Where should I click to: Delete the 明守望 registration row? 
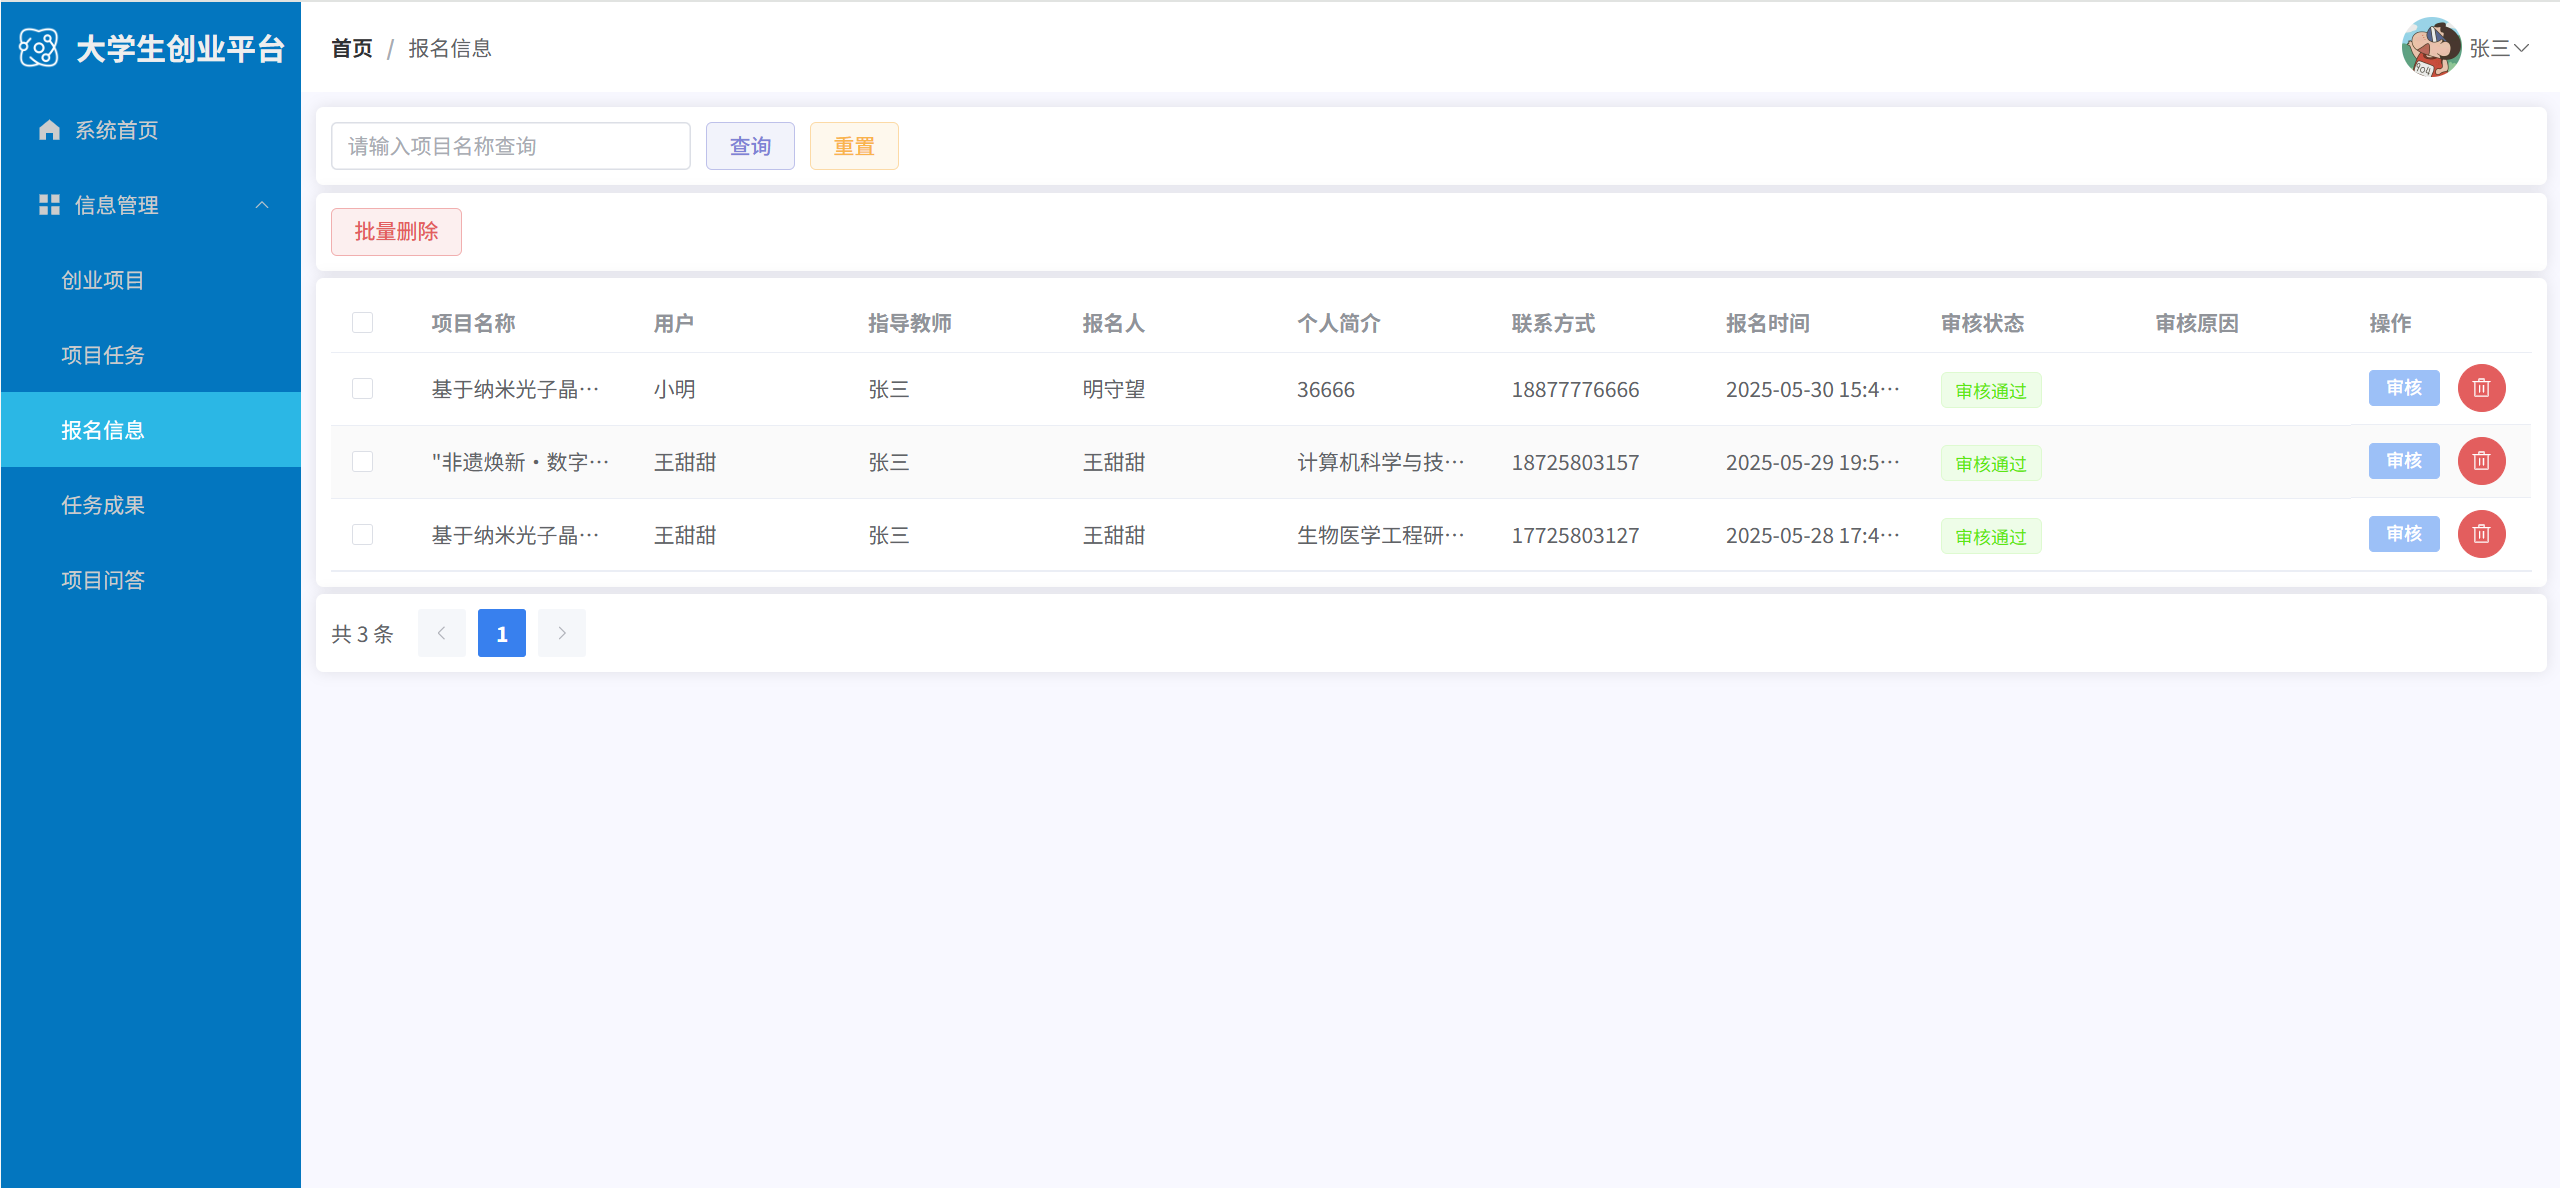[x=2481, y=388]
